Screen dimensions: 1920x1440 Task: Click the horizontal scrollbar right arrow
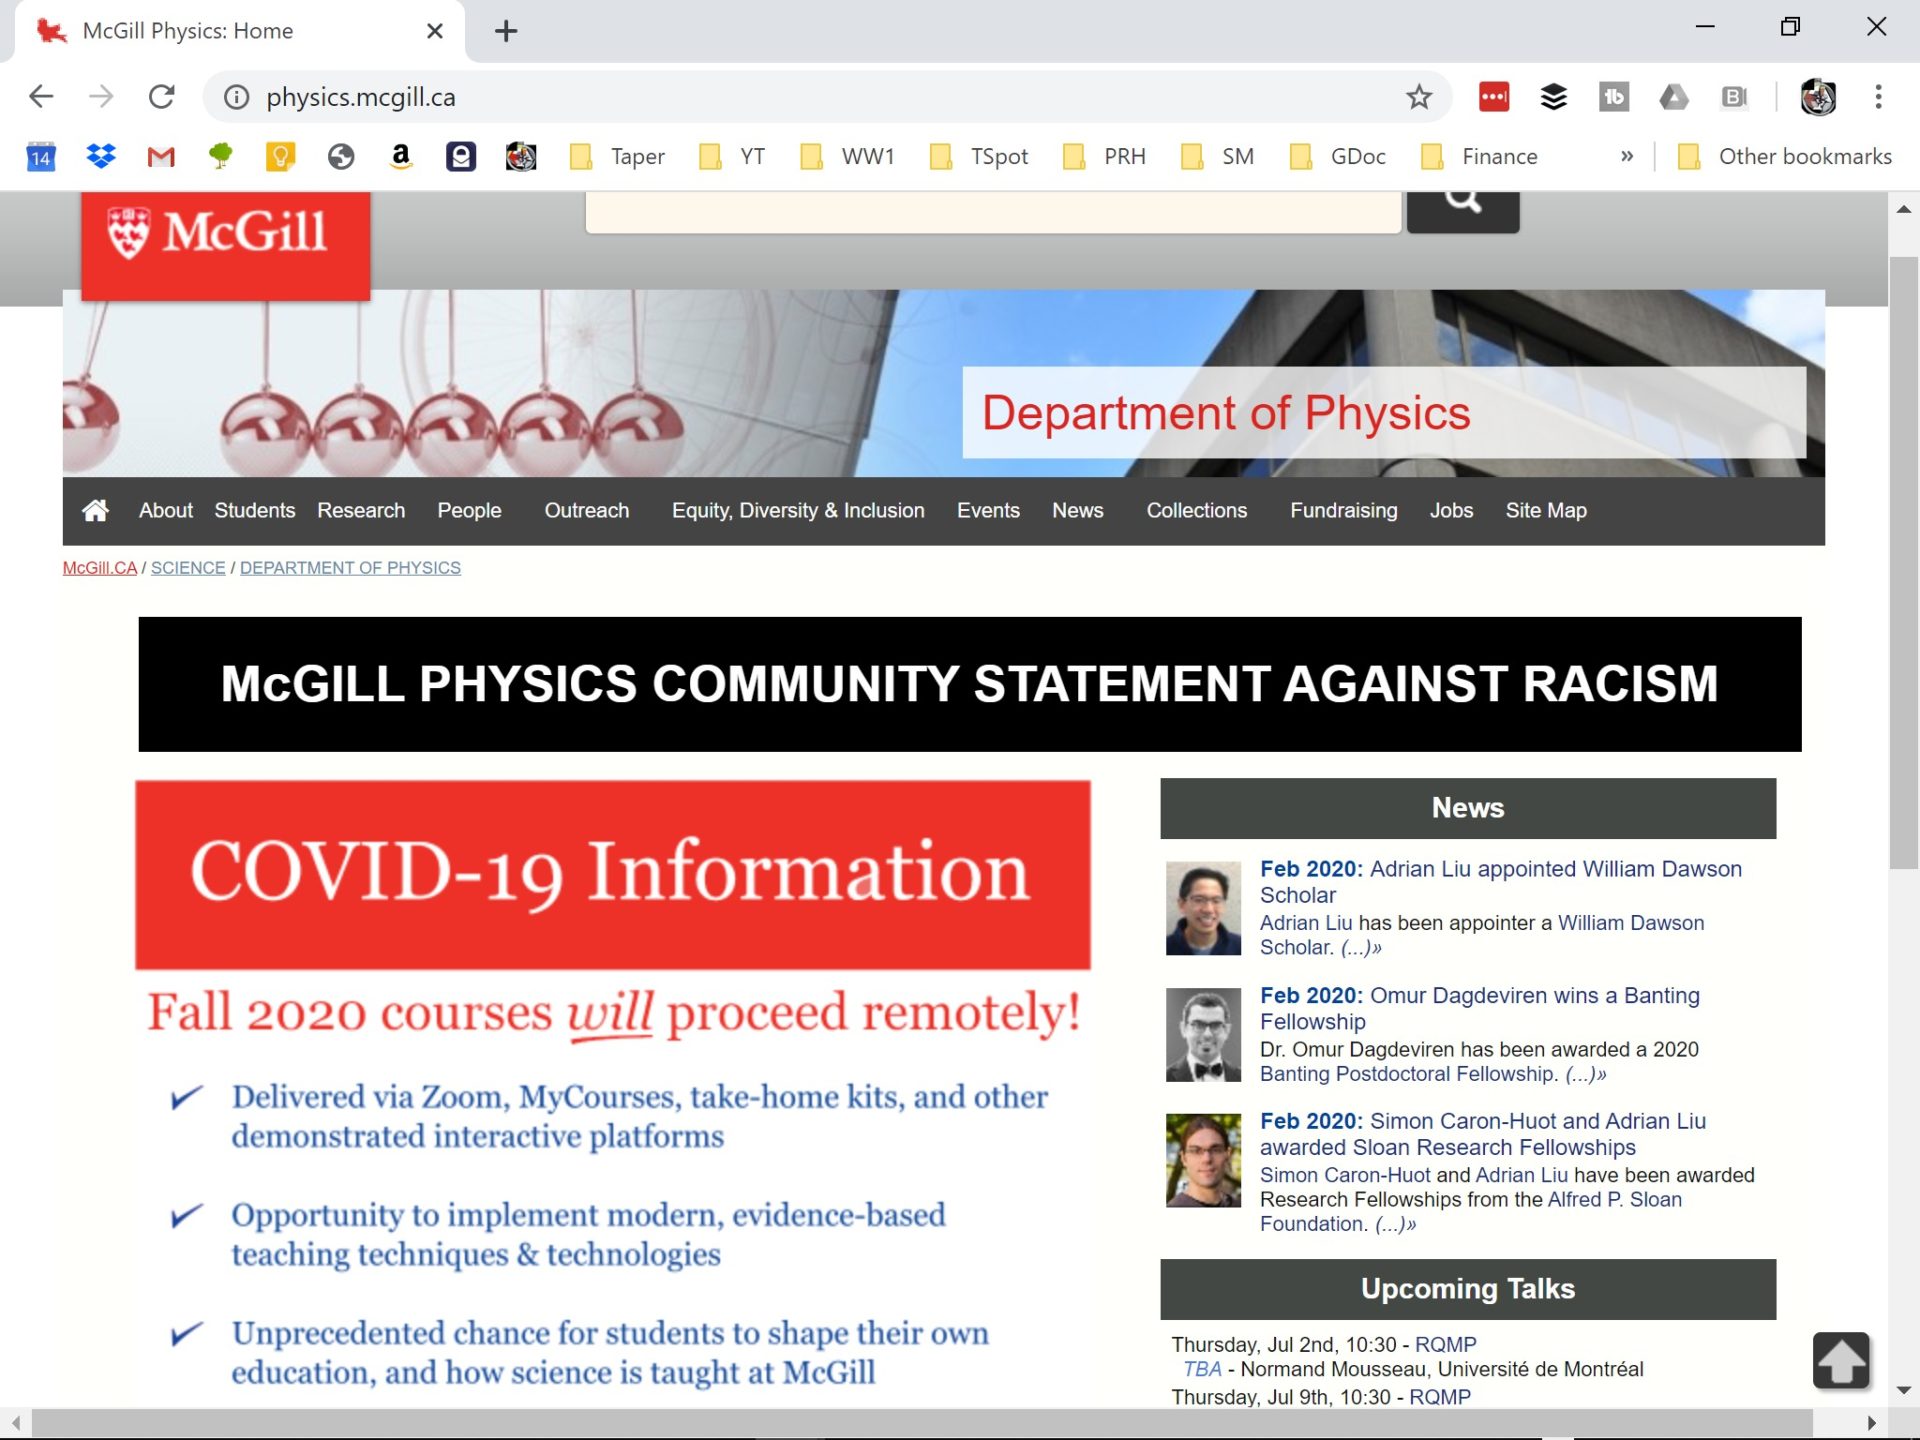pyautogui.click(x=1872, y=1423)
